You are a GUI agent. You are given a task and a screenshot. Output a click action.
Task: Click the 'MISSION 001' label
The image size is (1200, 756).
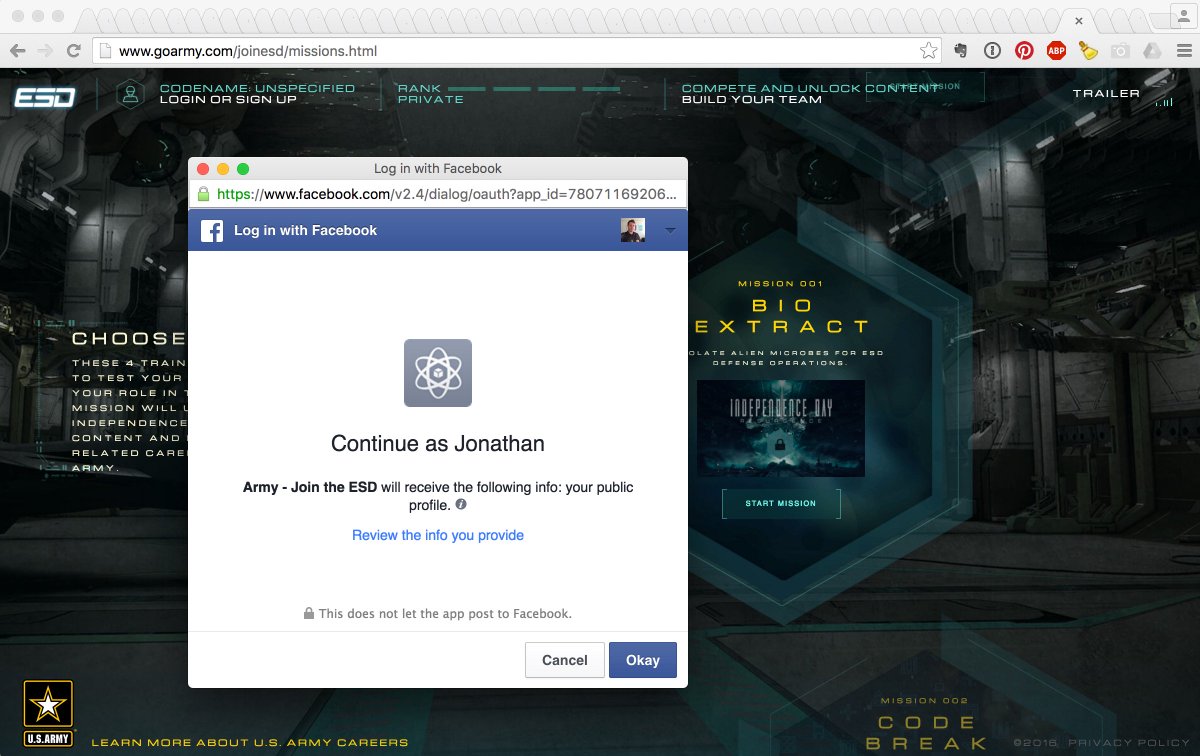pyautogui.click(x=781, y=284)
